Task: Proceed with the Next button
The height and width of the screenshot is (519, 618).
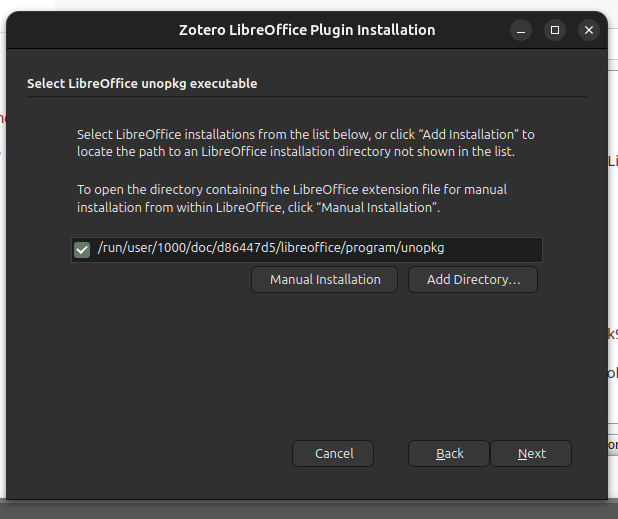Action: 531,454
